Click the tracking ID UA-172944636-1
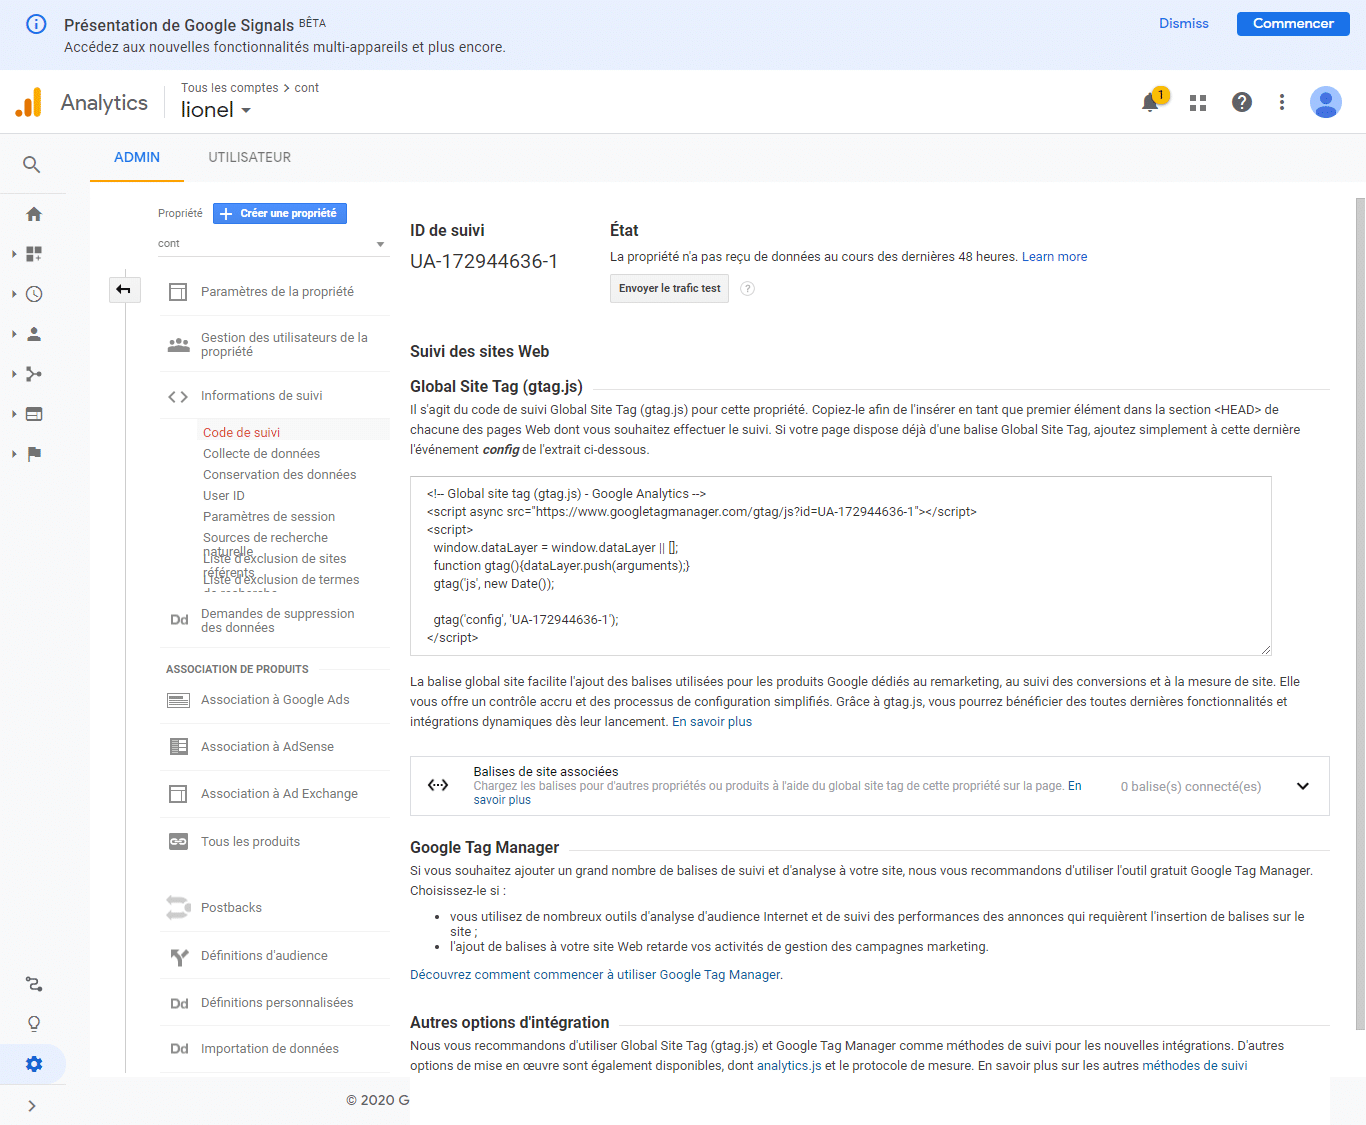This screenshot has height=1125, width=1366. click(x=484, y=262)
